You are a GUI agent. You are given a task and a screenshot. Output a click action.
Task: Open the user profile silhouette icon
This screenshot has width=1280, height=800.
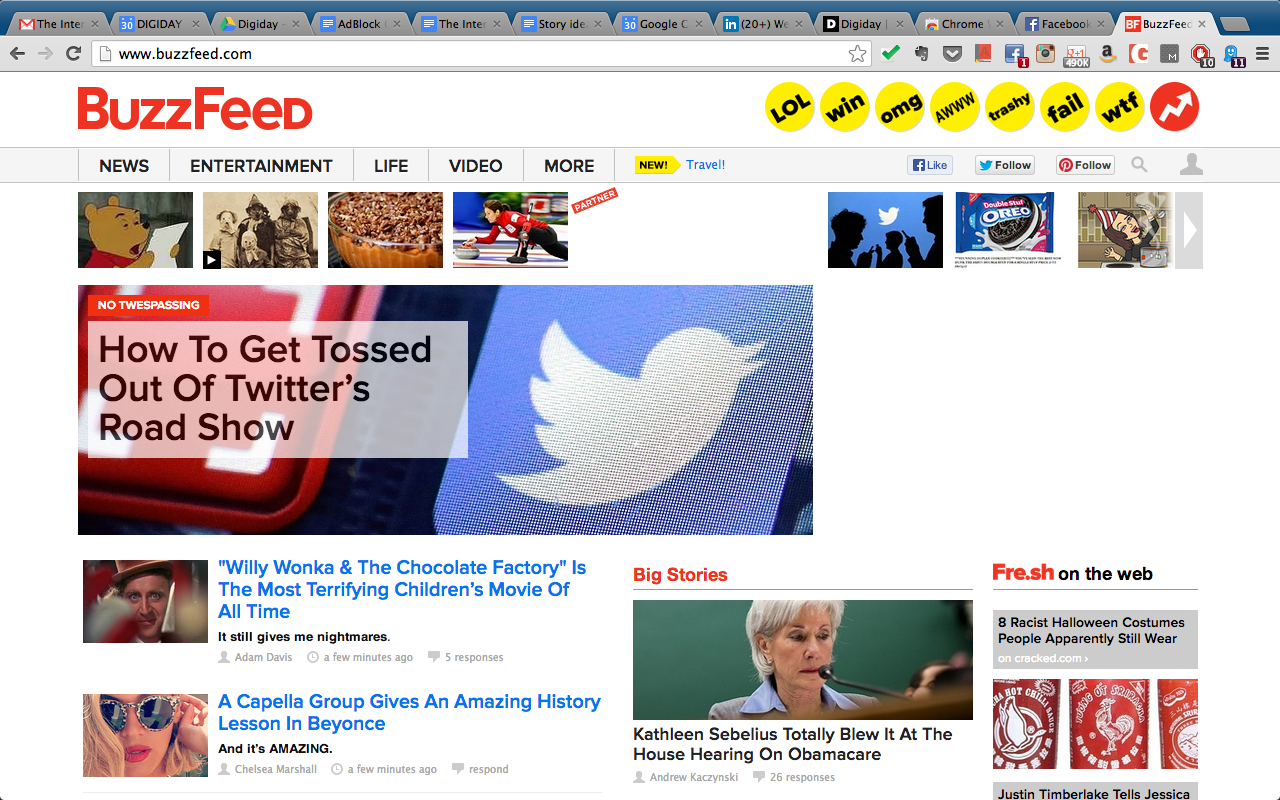(x=1190, y=165)
